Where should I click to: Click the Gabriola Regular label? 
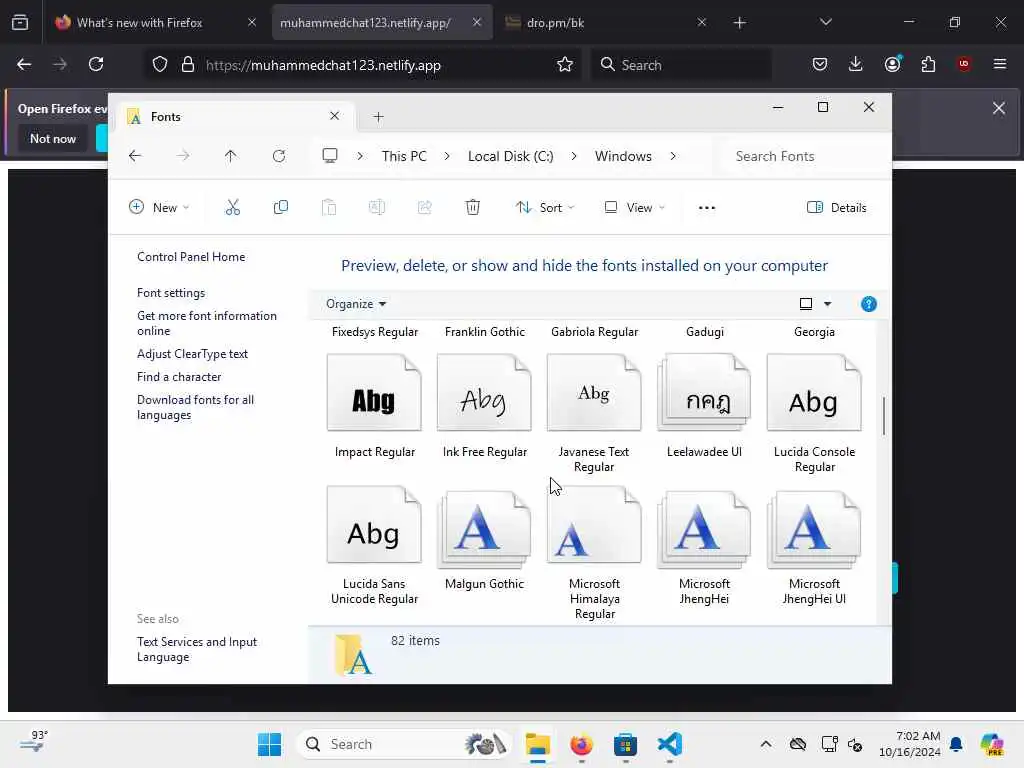pos(594,332)
